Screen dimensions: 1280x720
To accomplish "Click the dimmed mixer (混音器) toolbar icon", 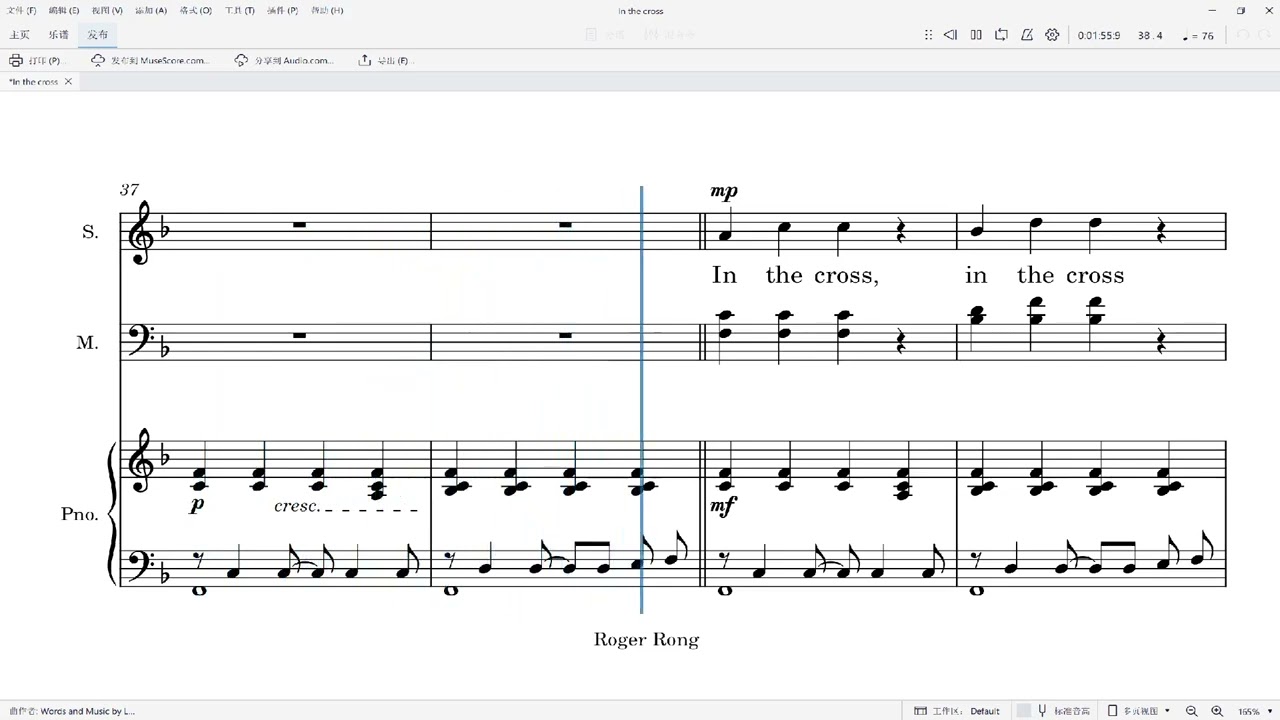I will 671,35.
